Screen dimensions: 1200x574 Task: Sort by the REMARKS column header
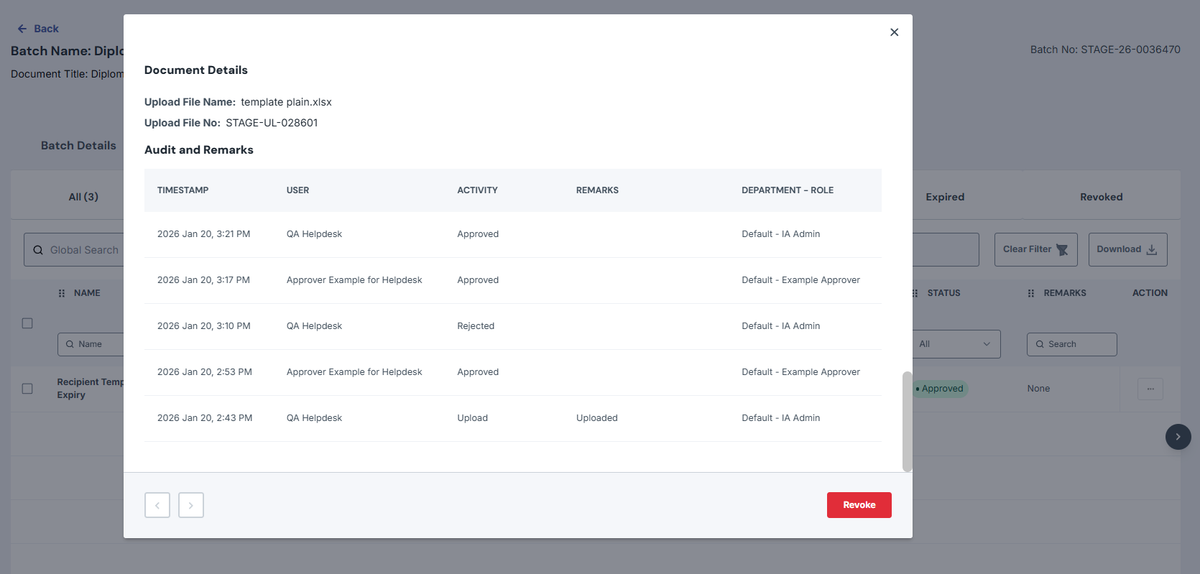click(1064, 293)
